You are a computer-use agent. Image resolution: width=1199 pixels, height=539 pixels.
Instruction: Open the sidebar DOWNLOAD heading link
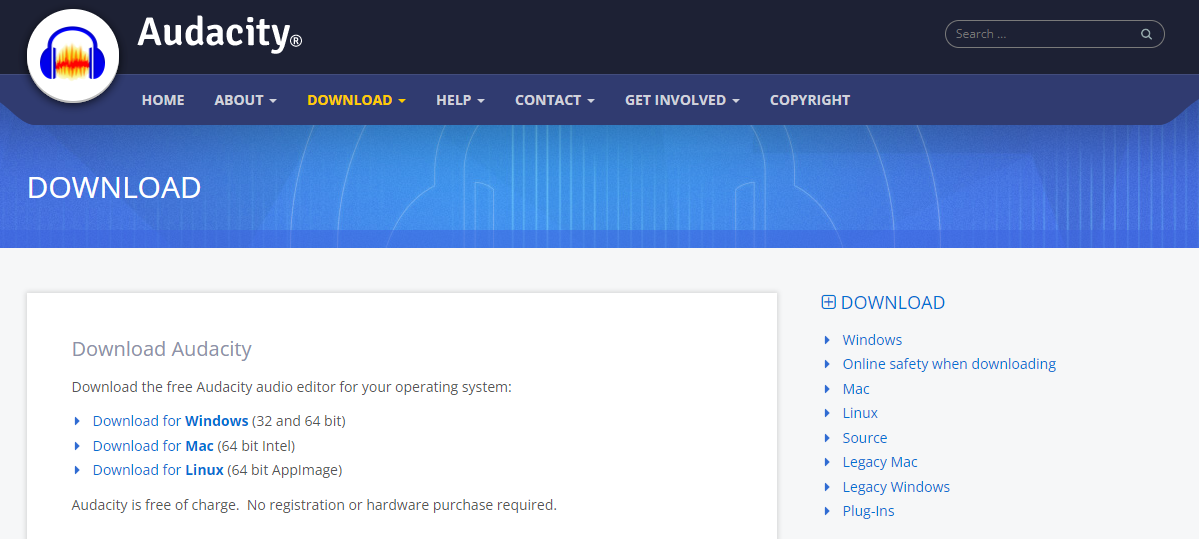click(892, 302)
